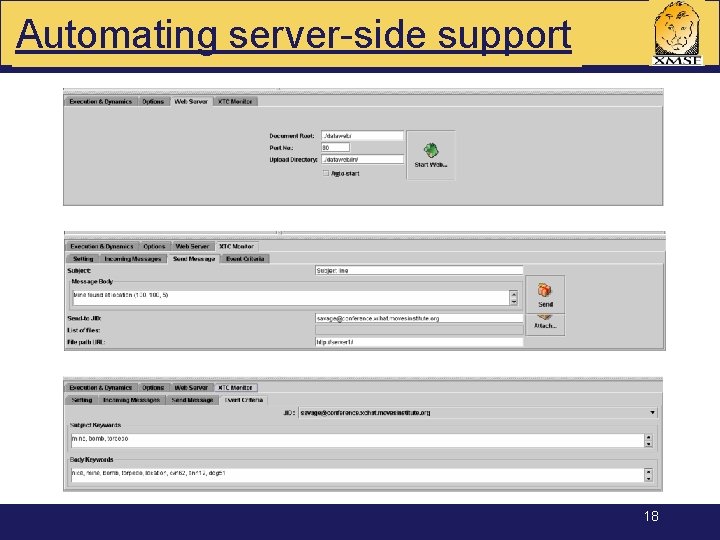Click the List of files field

419,330
